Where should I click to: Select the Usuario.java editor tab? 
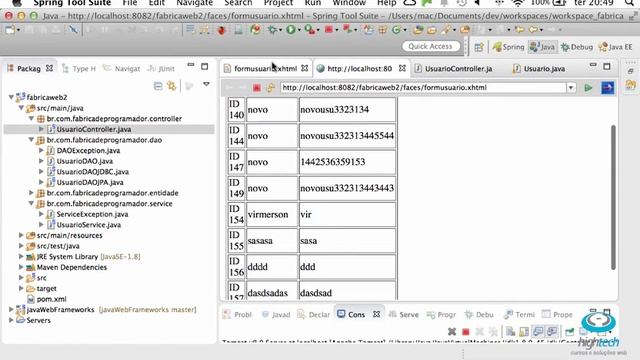coord(539,69)
